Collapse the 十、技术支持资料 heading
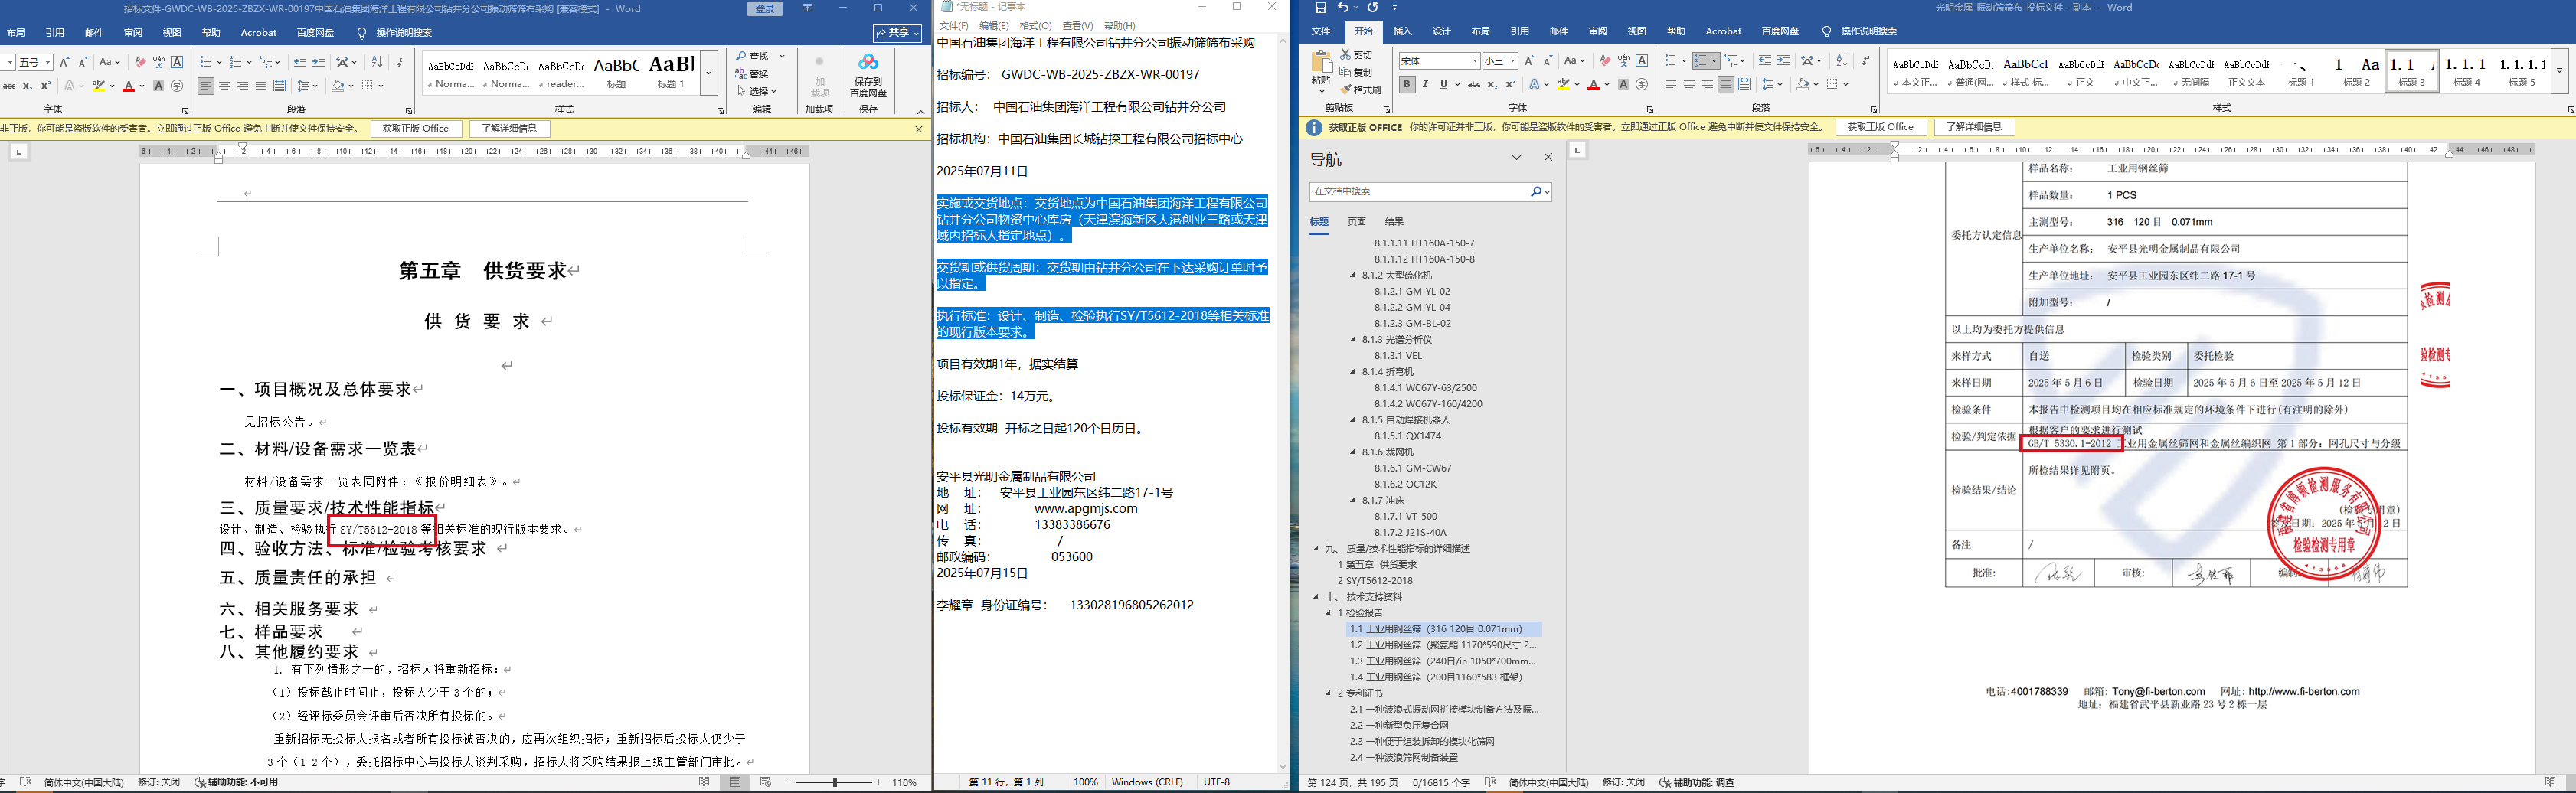This screenshot has height=793, width=2576. pos(1317,597)
